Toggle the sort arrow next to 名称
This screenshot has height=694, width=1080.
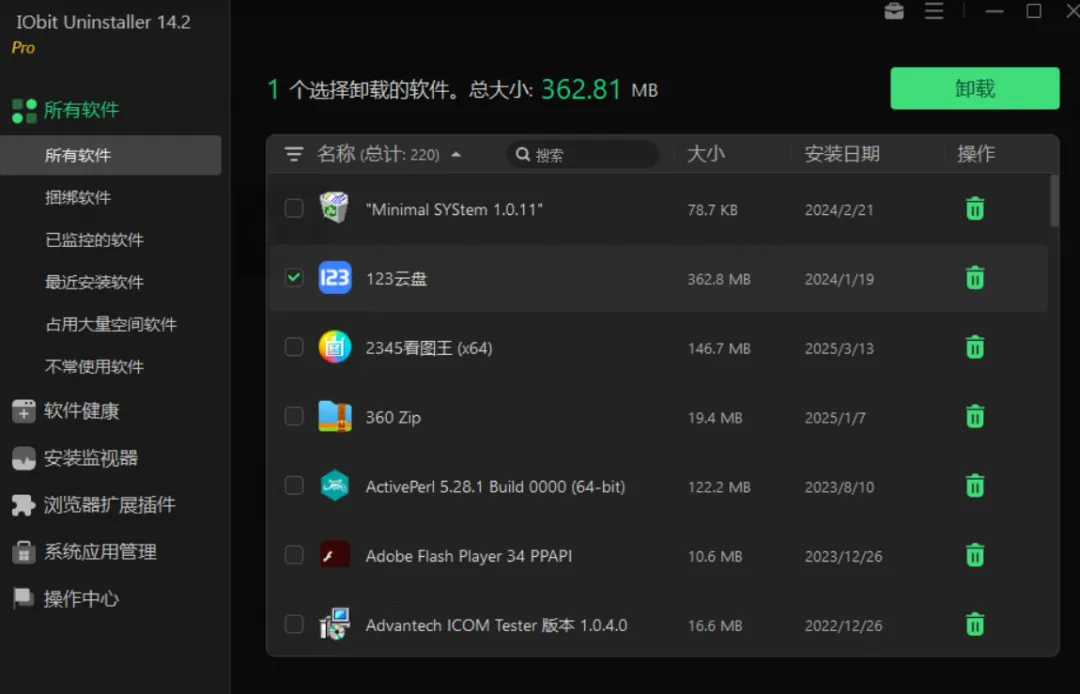click(456, 154)
